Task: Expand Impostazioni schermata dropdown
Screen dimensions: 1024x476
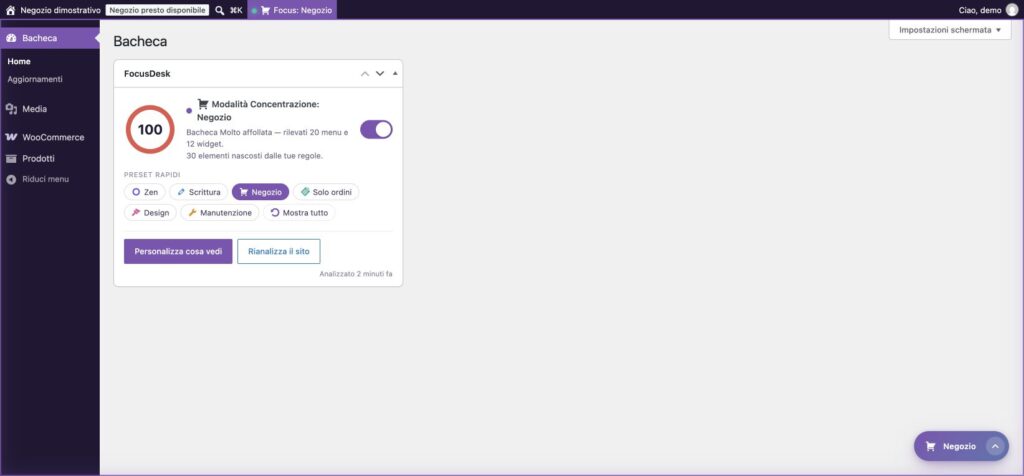Action: tap(950, 30)
